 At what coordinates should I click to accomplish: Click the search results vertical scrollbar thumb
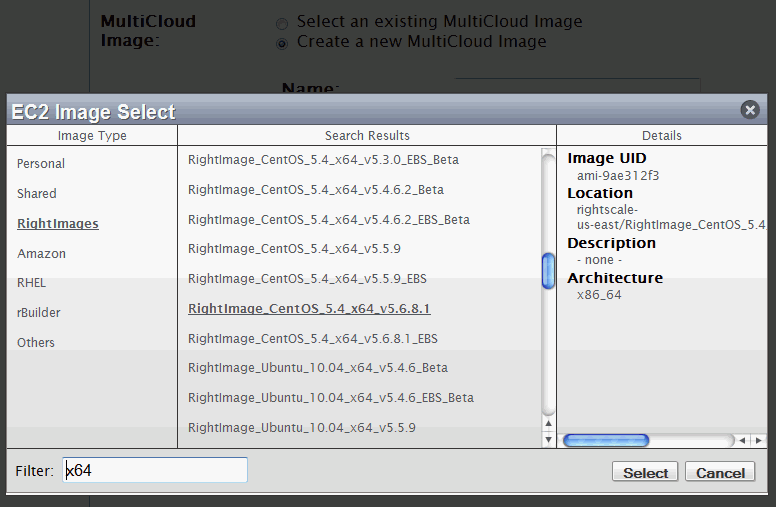pyautogui.click(x=548, y=271)
